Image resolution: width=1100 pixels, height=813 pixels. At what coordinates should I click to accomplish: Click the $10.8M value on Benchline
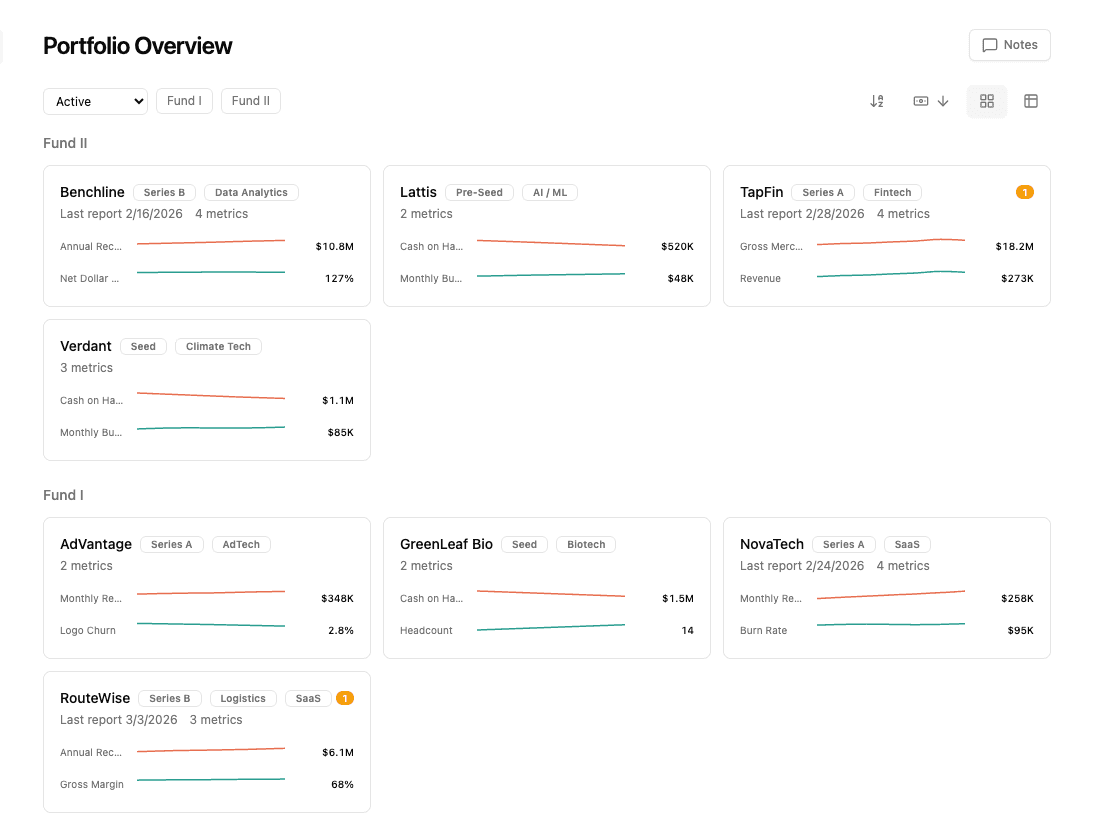(x=335, y=246)
